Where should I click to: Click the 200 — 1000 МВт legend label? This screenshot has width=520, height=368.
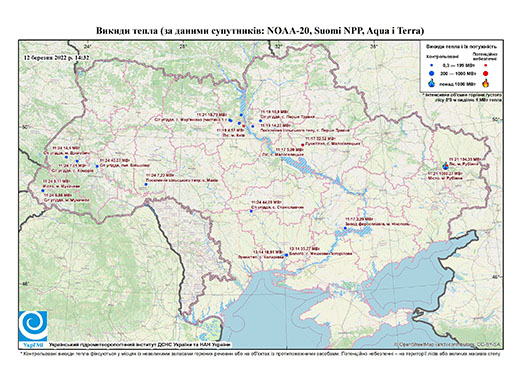(x=458, y=73)
